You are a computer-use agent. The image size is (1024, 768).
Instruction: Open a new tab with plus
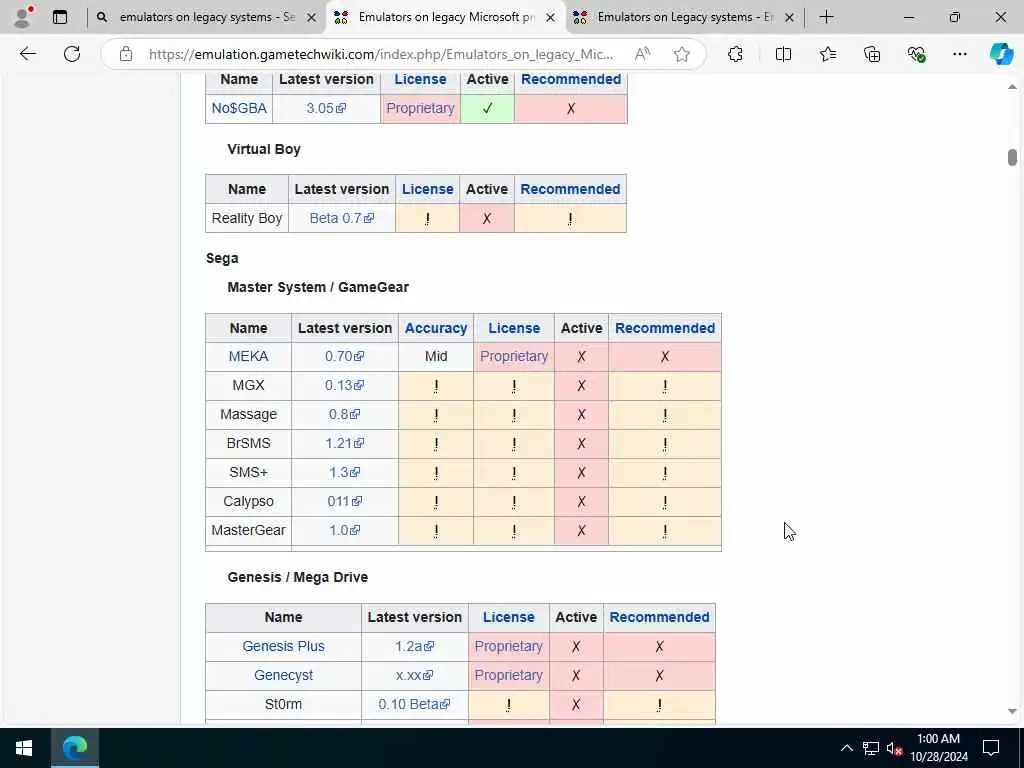coord(826,17)
